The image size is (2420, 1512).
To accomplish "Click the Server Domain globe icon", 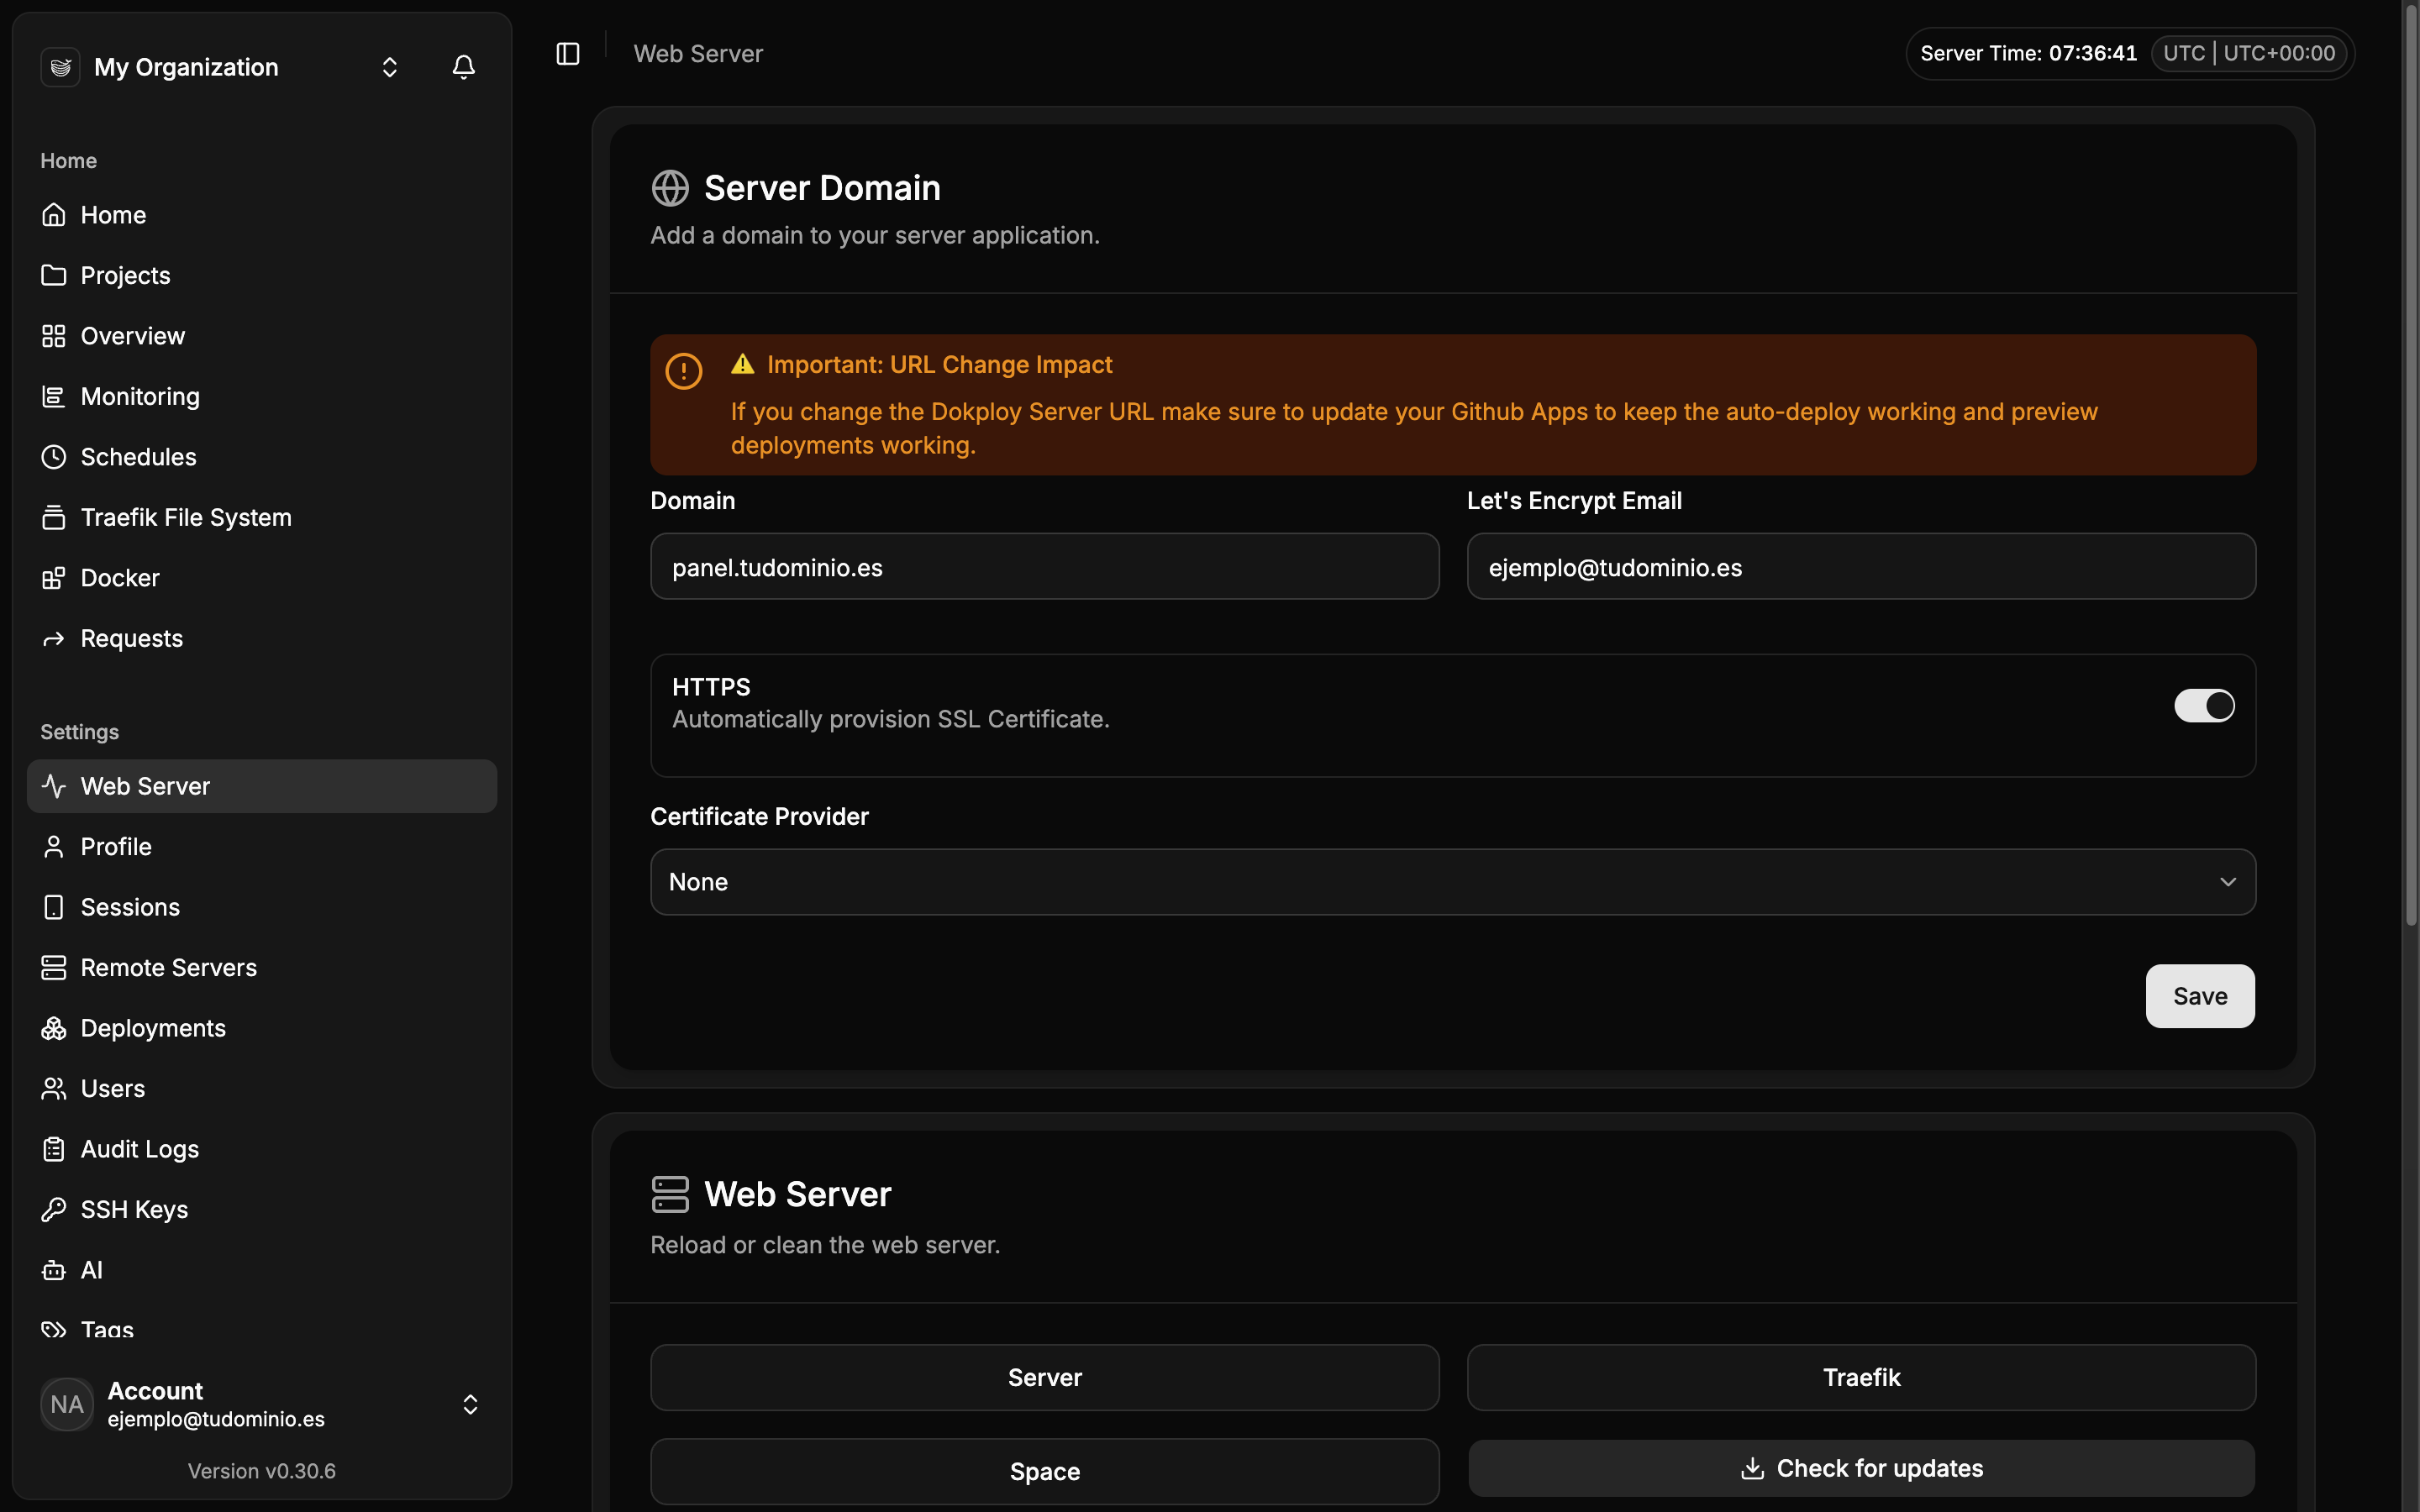I will 670,188.
